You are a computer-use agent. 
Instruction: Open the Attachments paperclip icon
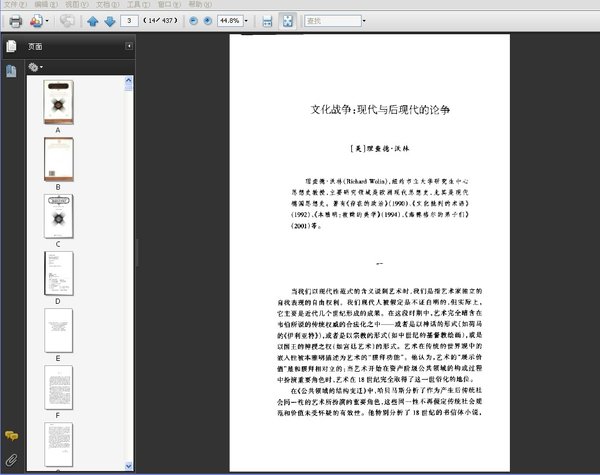[x=11, y=459]
